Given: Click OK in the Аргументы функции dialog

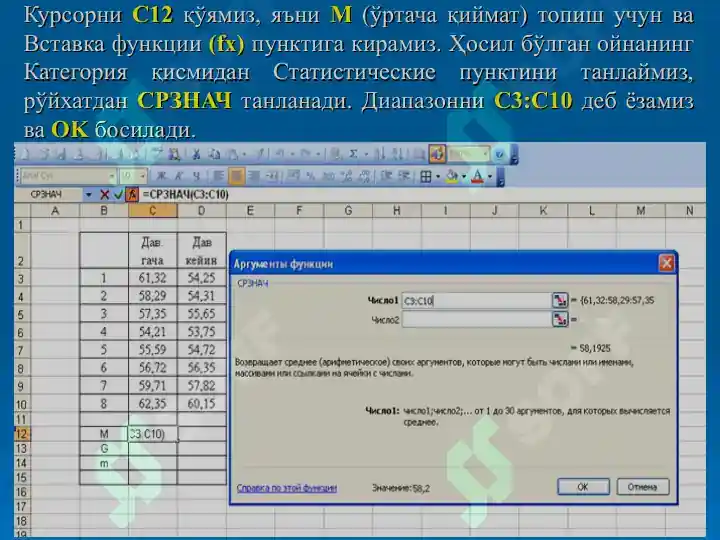Looking at the screenshot, I should tap(583, 487).
